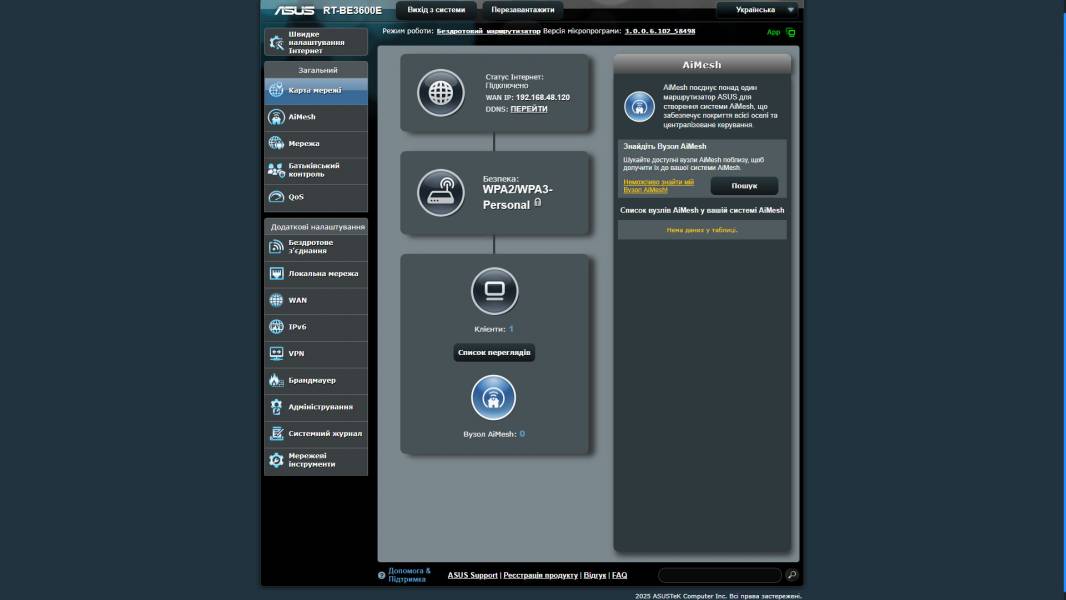Click the Пошук AiMesh search button
Viewport: 1066px width, 600px height.
coord(744,186)
